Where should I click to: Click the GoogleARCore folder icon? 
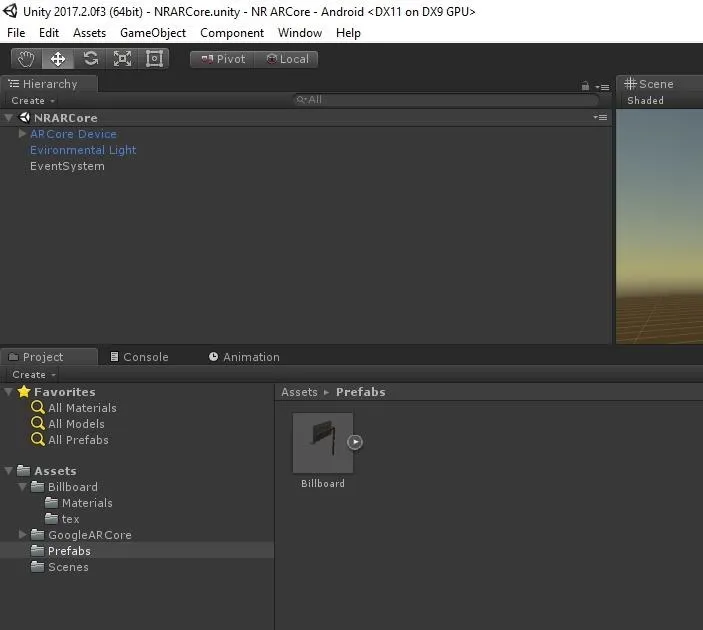37,534
